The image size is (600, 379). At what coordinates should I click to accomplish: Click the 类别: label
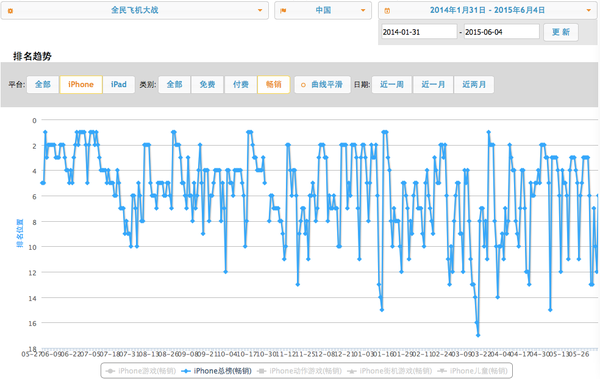click(x=148, y=84)
